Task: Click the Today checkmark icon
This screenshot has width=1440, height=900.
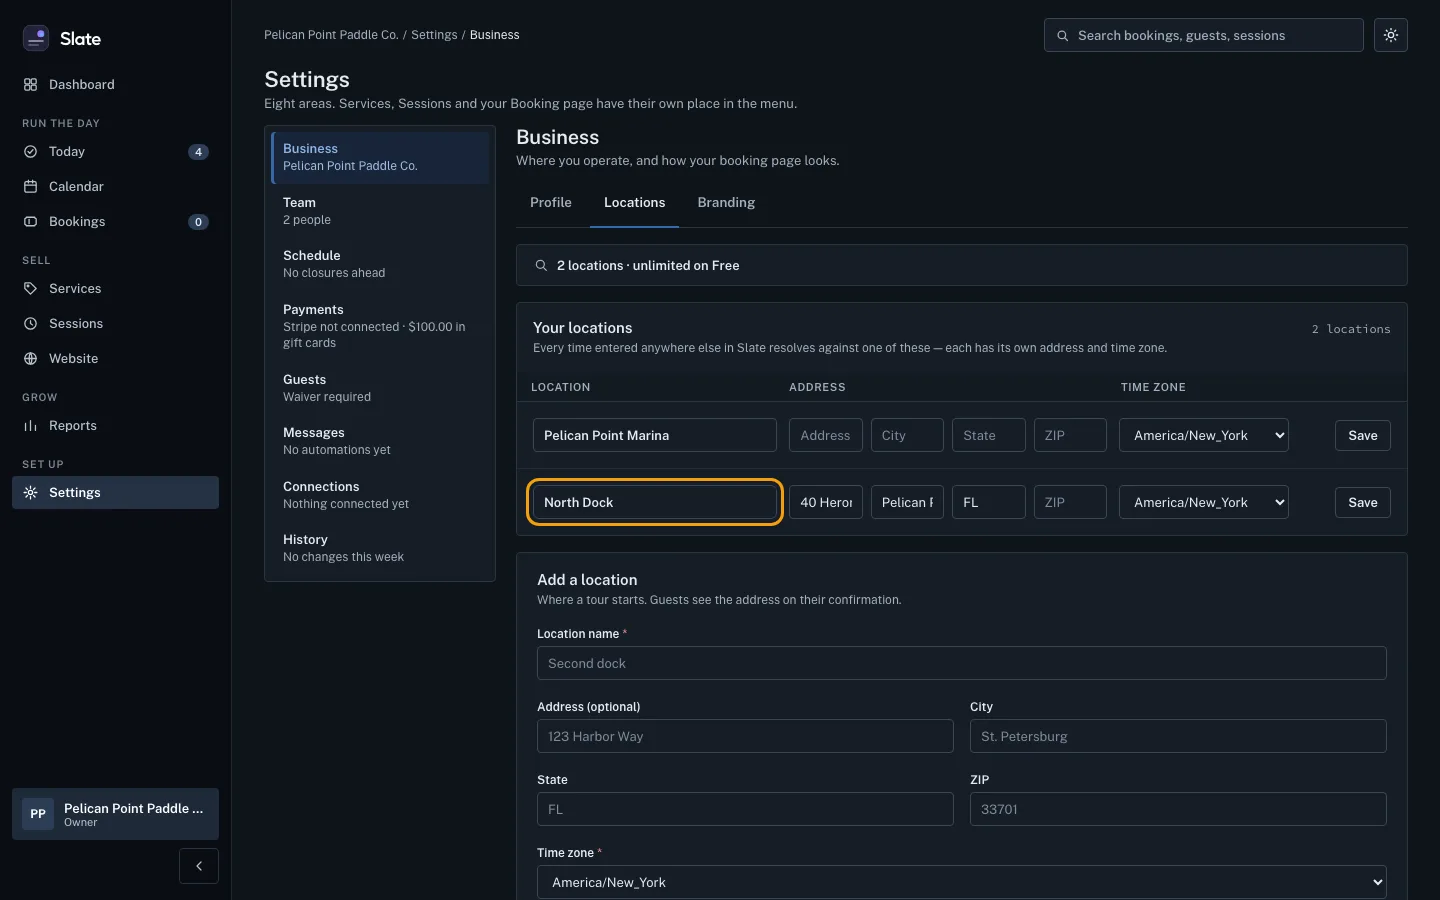Action: (30, 152)
